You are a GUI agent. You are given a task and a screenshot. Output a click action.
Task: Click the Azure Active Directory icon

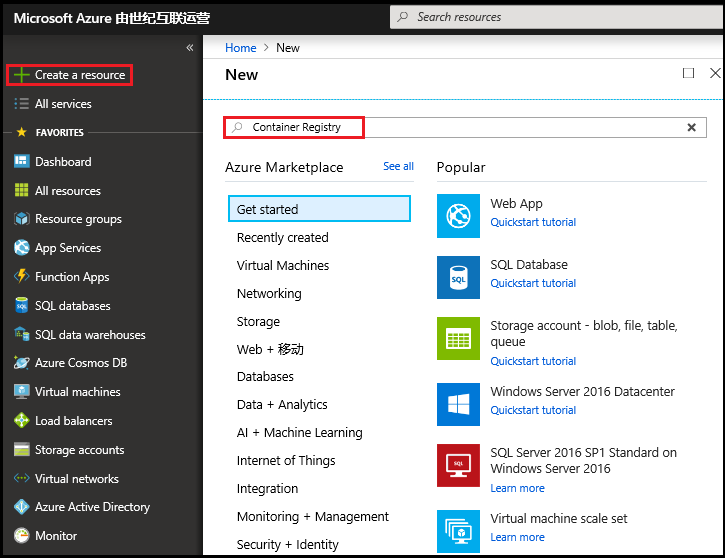click(x=21, y=507)
